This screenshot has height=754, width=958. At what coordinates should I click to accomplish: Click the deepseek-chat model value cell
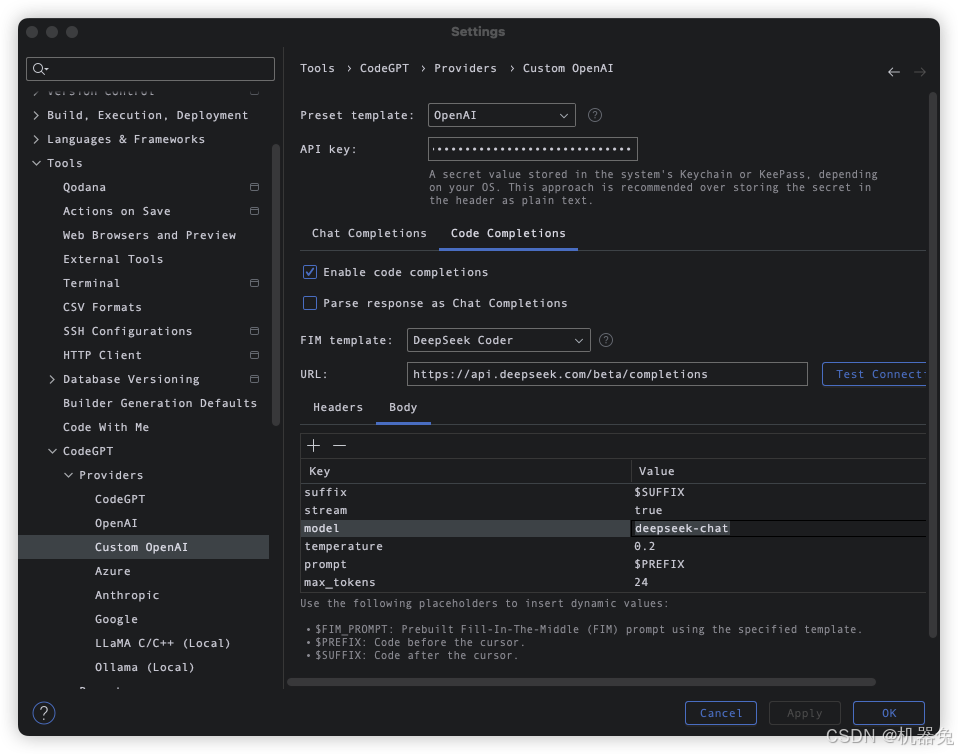(x=778, y=528)
